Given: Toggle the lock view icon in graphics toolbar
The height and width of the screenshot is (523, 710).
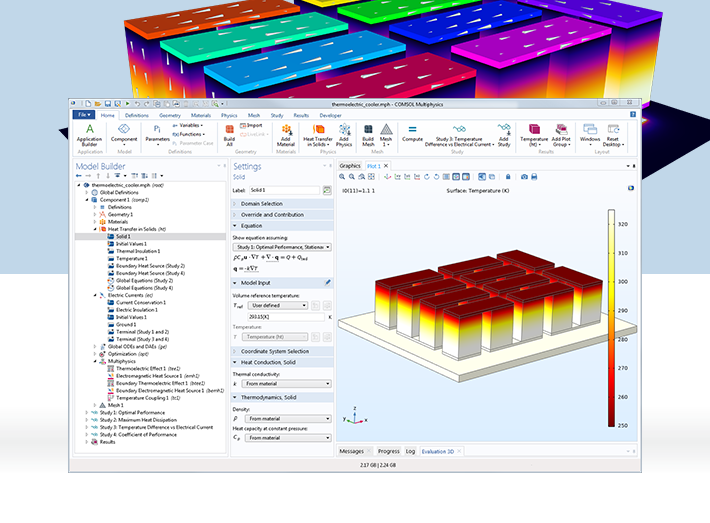Looking at the screenshot, I should click(x=508, y=177).
